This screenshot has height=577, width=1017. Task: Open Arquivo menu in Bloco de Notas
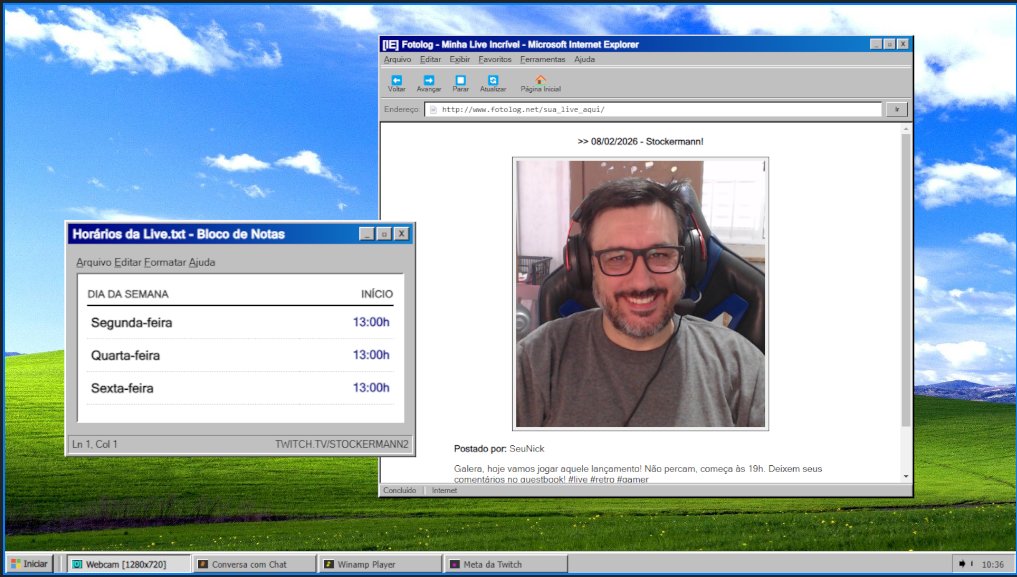point(94,263)
